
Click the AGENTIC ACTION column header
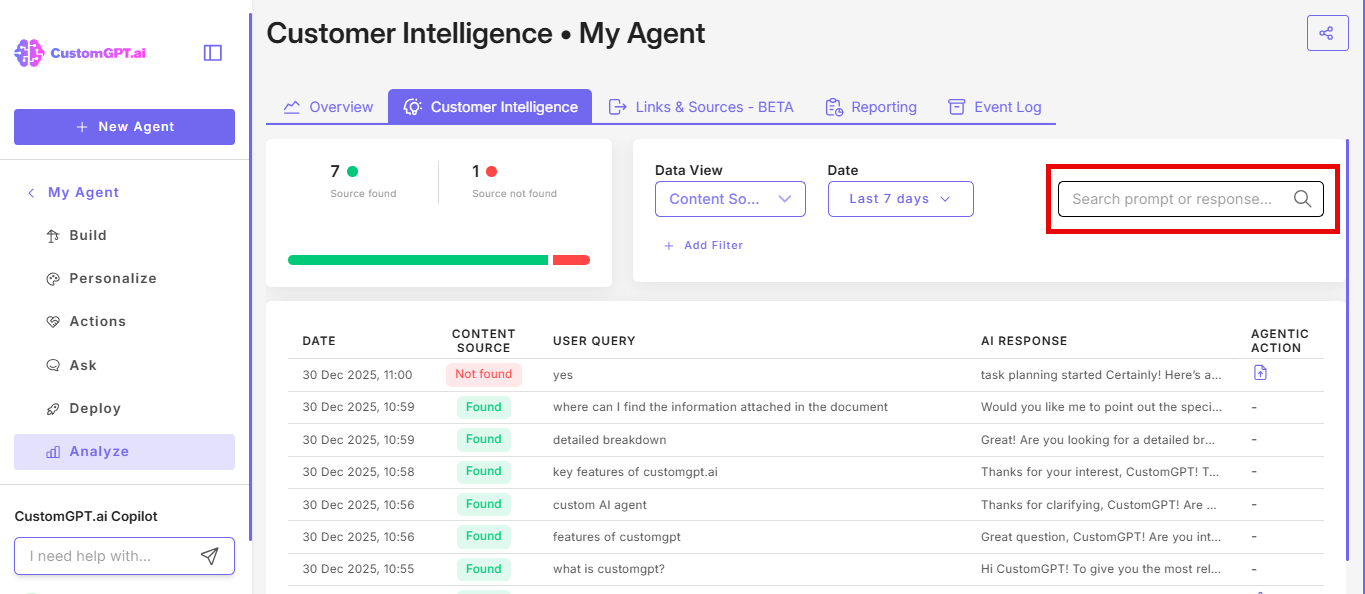tap(1279, 341)
